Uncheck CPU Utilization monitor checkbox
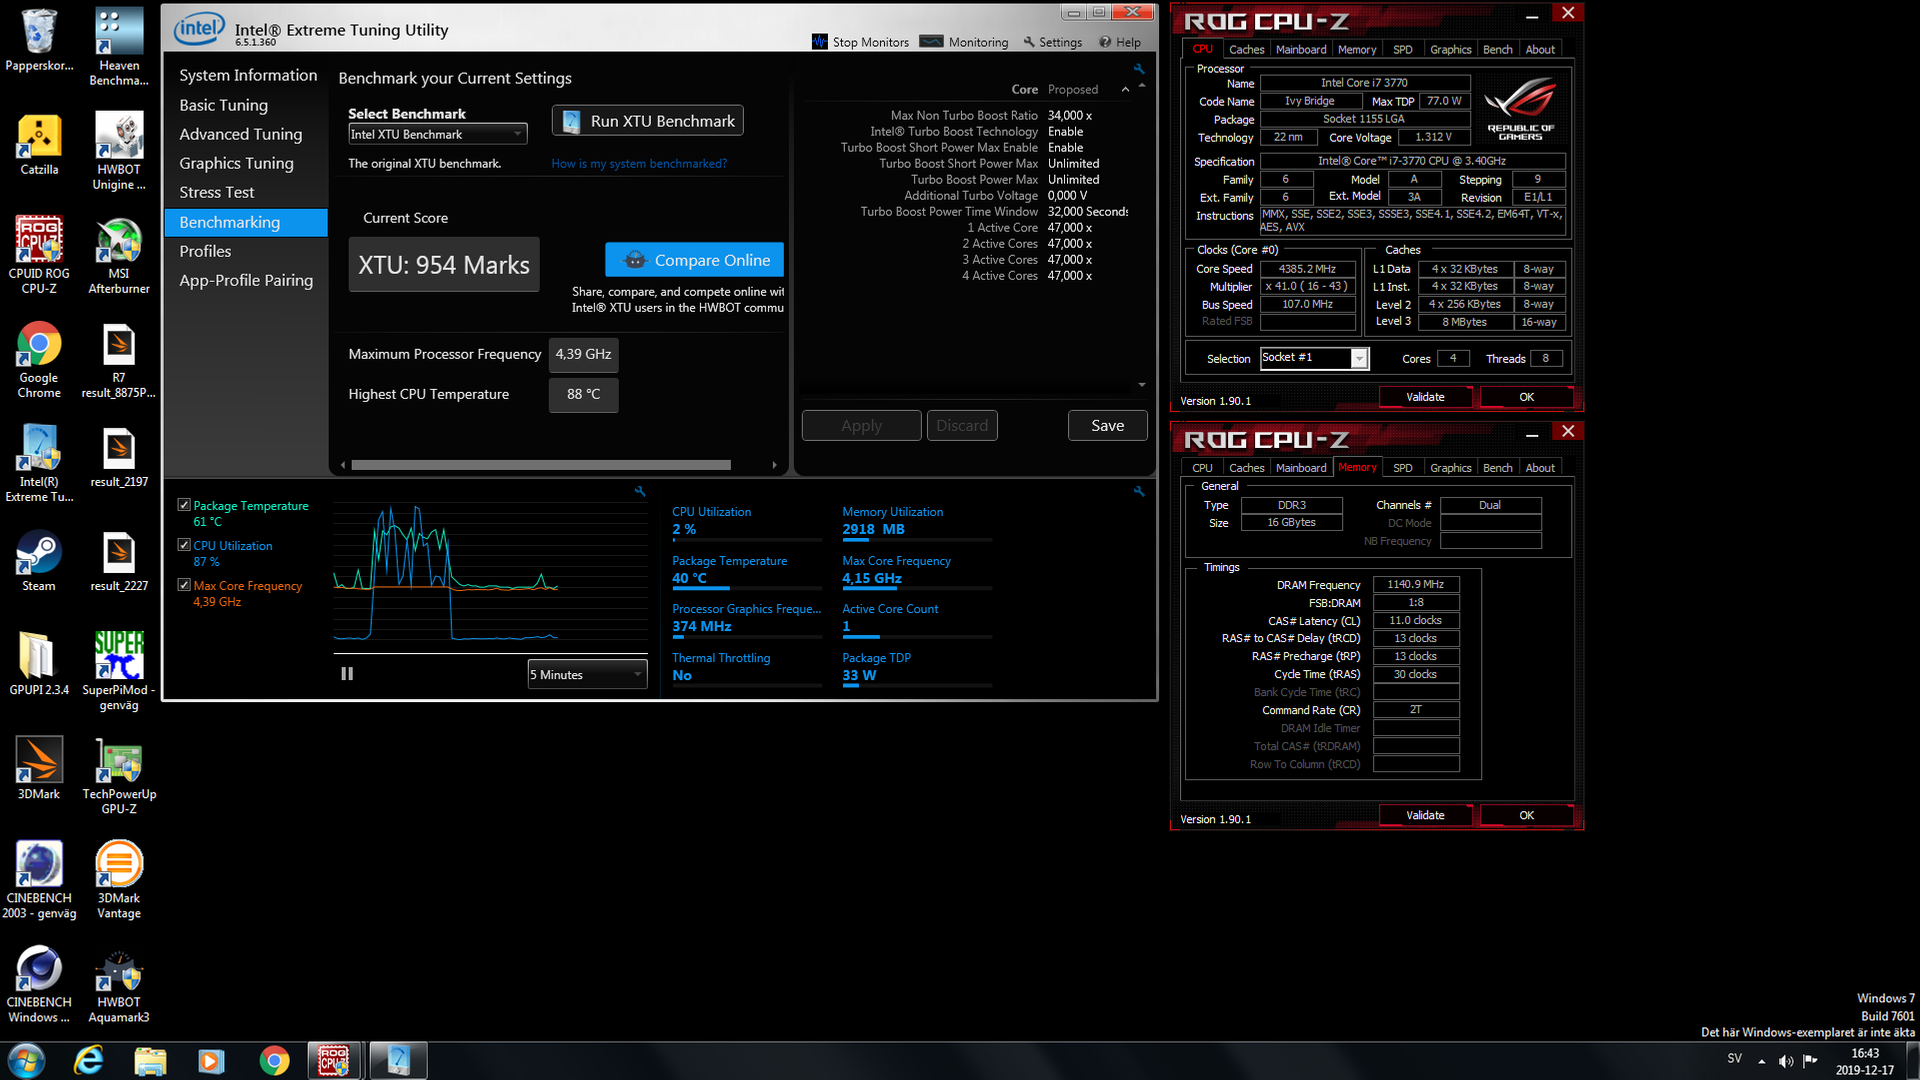 pos(184,545)
